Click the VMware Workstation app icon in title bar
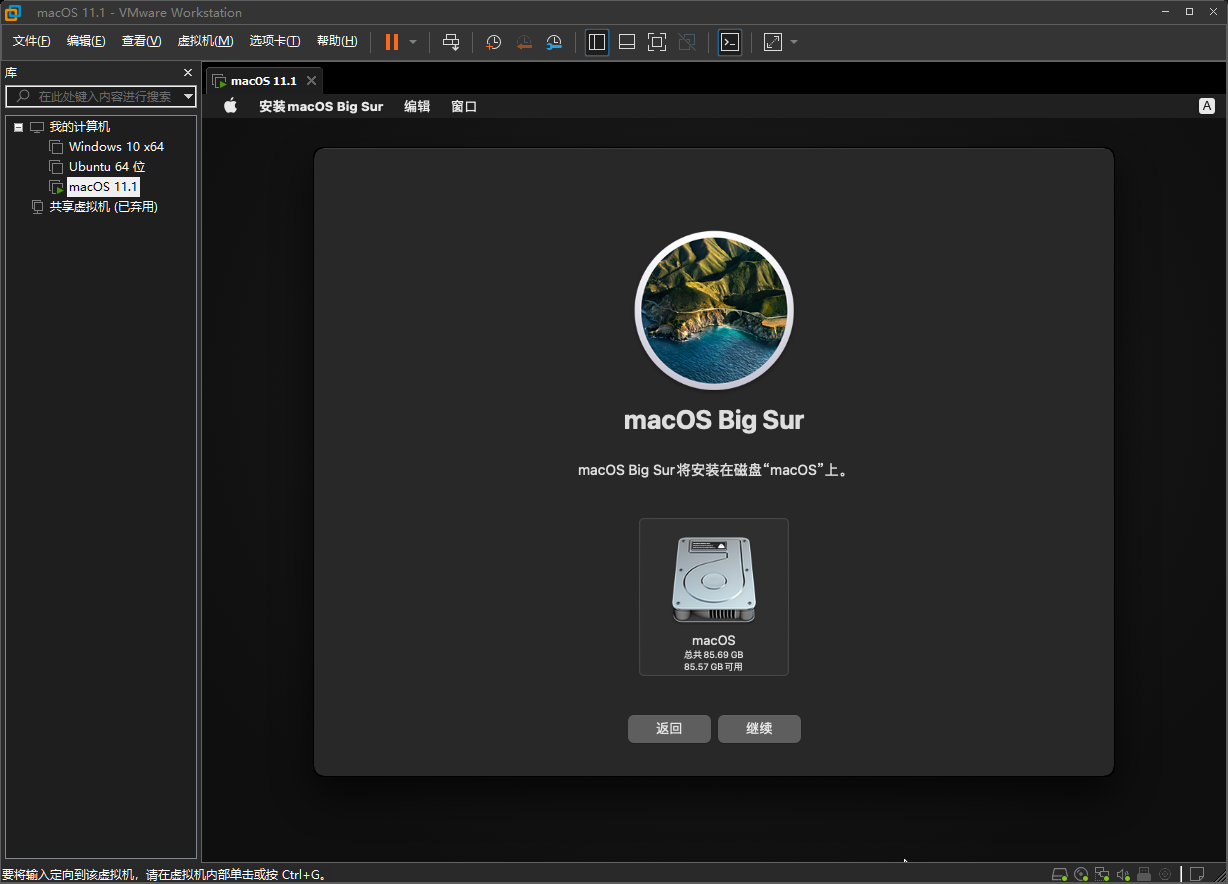The image size is (1228, 884). coord(14,12)
